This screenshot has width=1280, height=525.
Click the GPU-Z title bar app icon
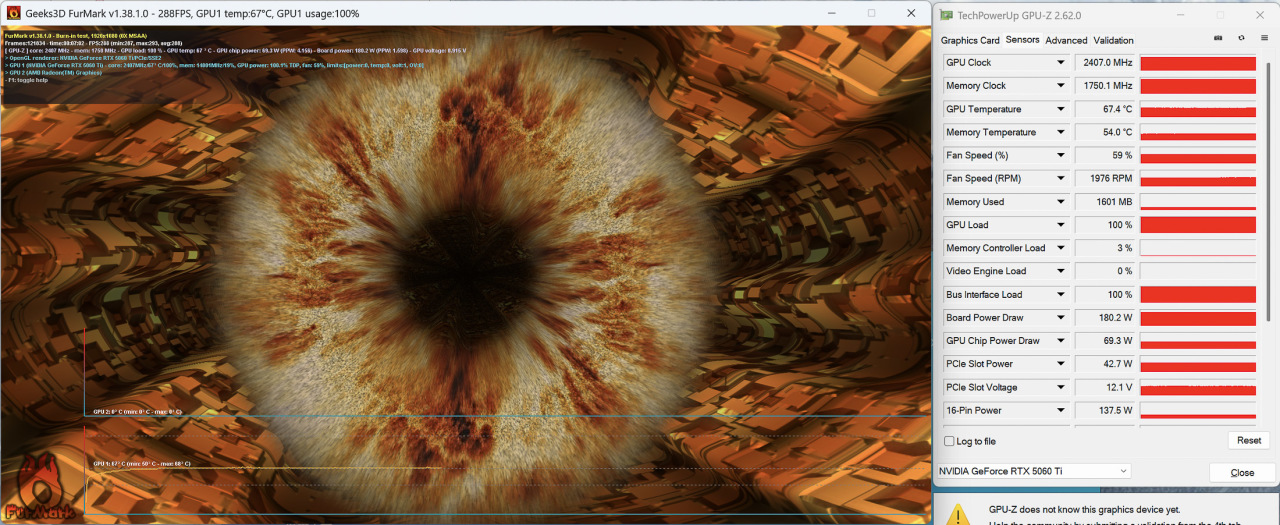coord(946,15)
